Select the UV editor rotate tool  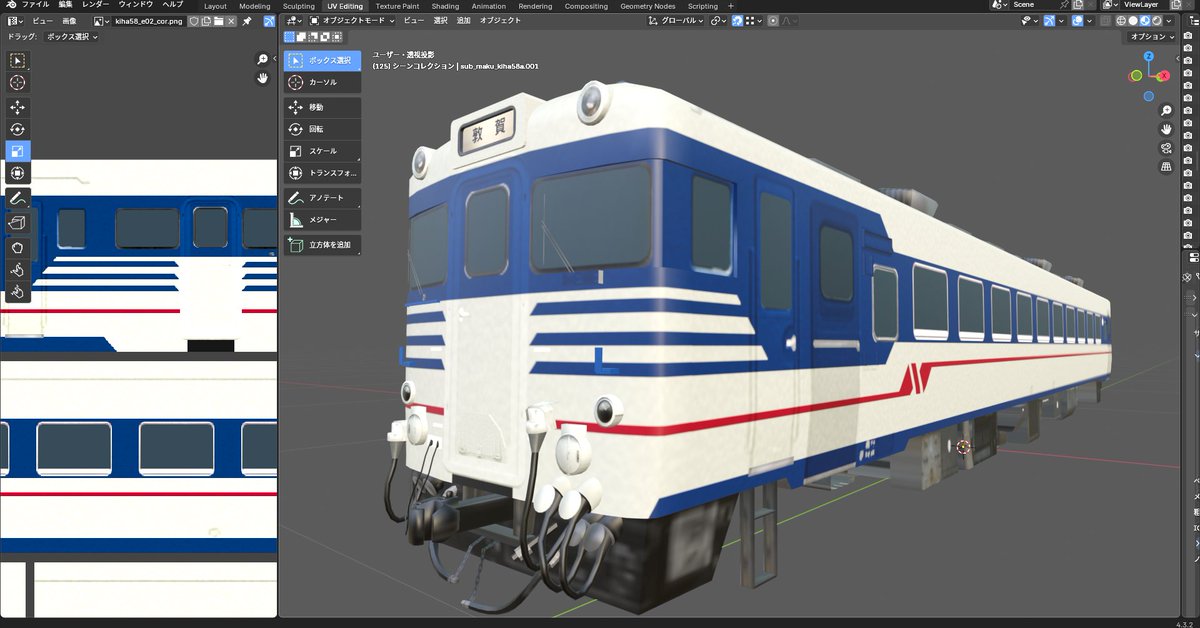[17, 129]
